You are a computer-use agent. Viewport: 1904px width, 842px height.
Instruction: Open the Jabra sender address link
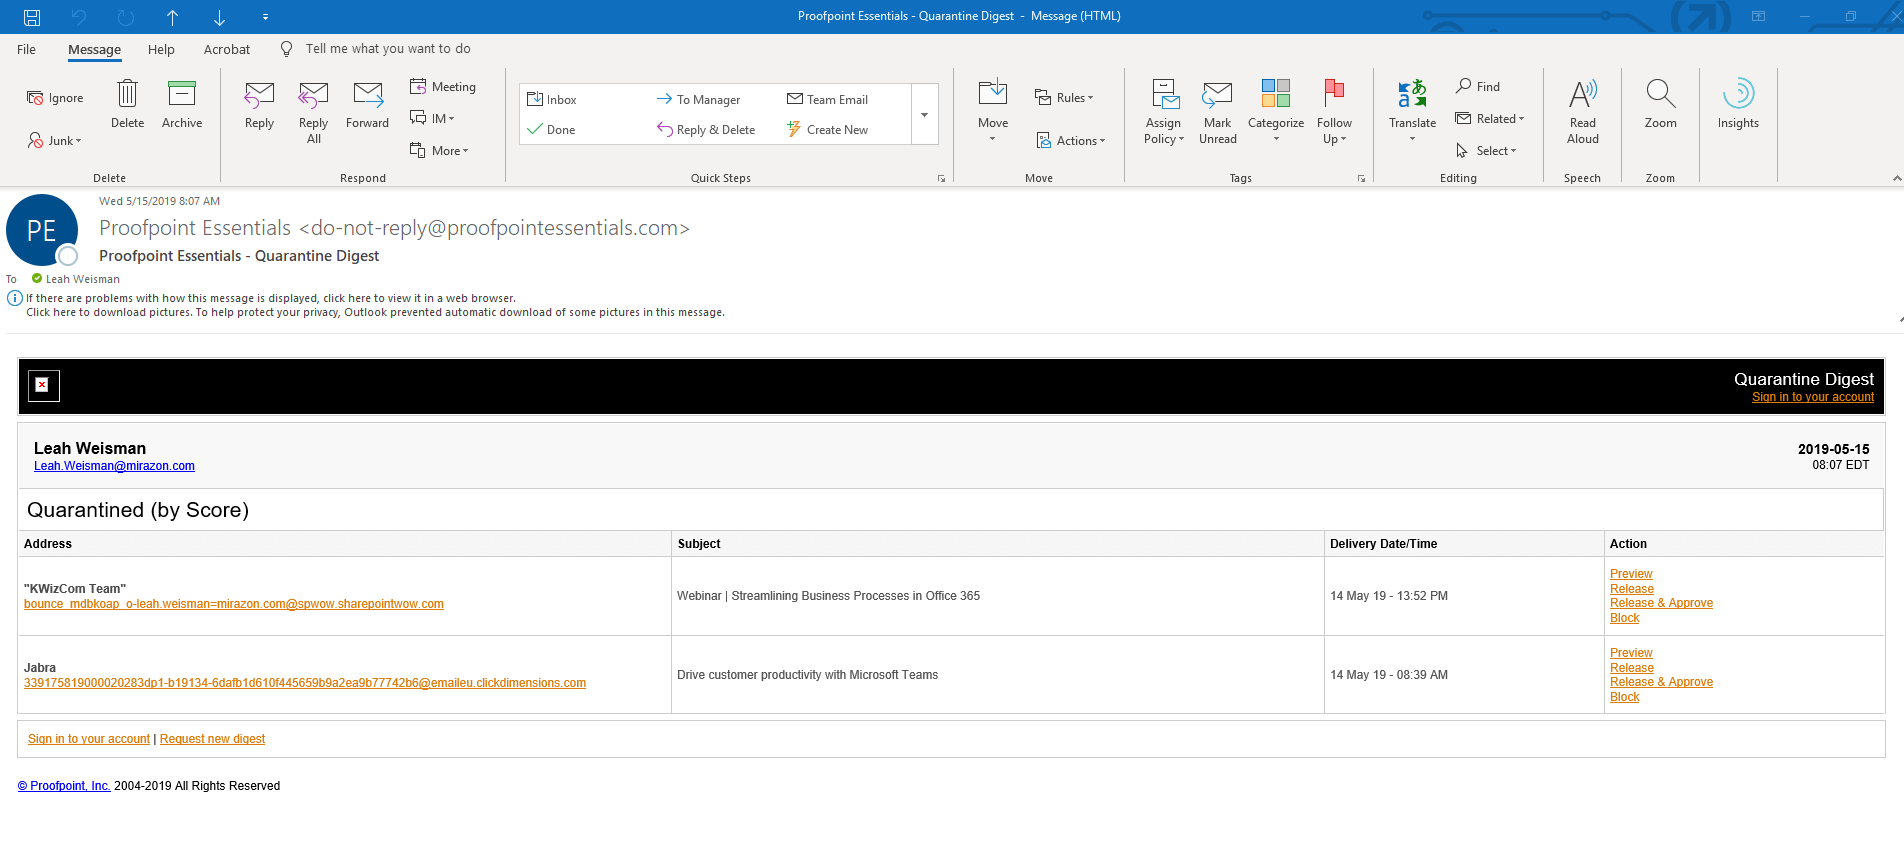305,683
